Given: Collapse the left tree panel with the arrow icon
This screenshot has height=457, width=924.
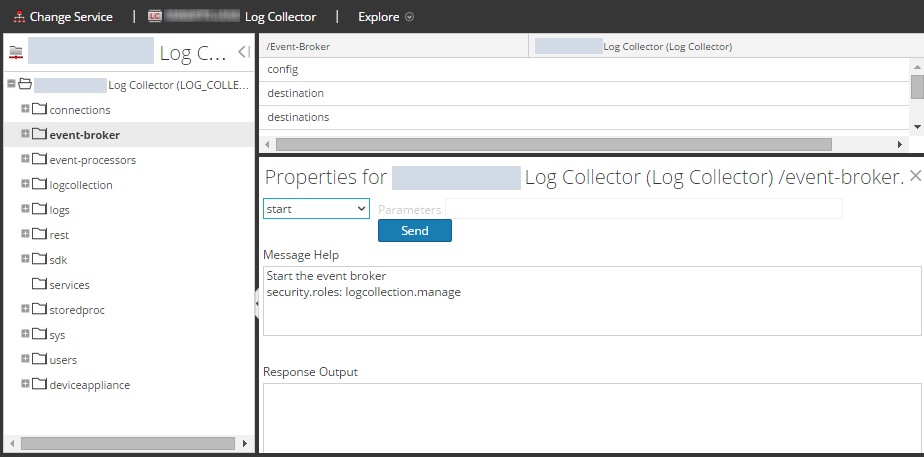Looking at the screenshot, I should coord(243,52).
